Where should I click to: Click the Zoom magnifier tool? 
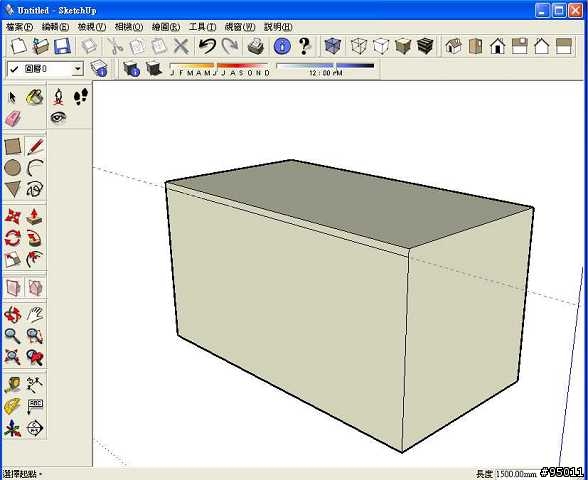point(12,336)
